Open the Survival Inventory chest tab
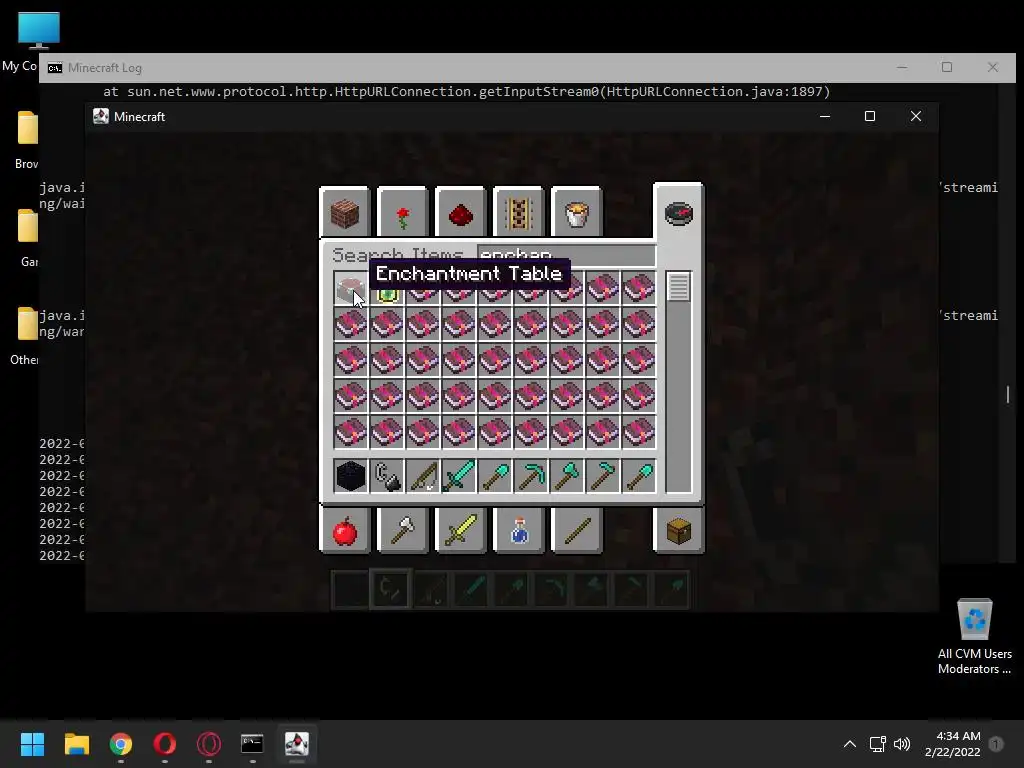The height and width of the screenshot is (768, 1024). 679,530
